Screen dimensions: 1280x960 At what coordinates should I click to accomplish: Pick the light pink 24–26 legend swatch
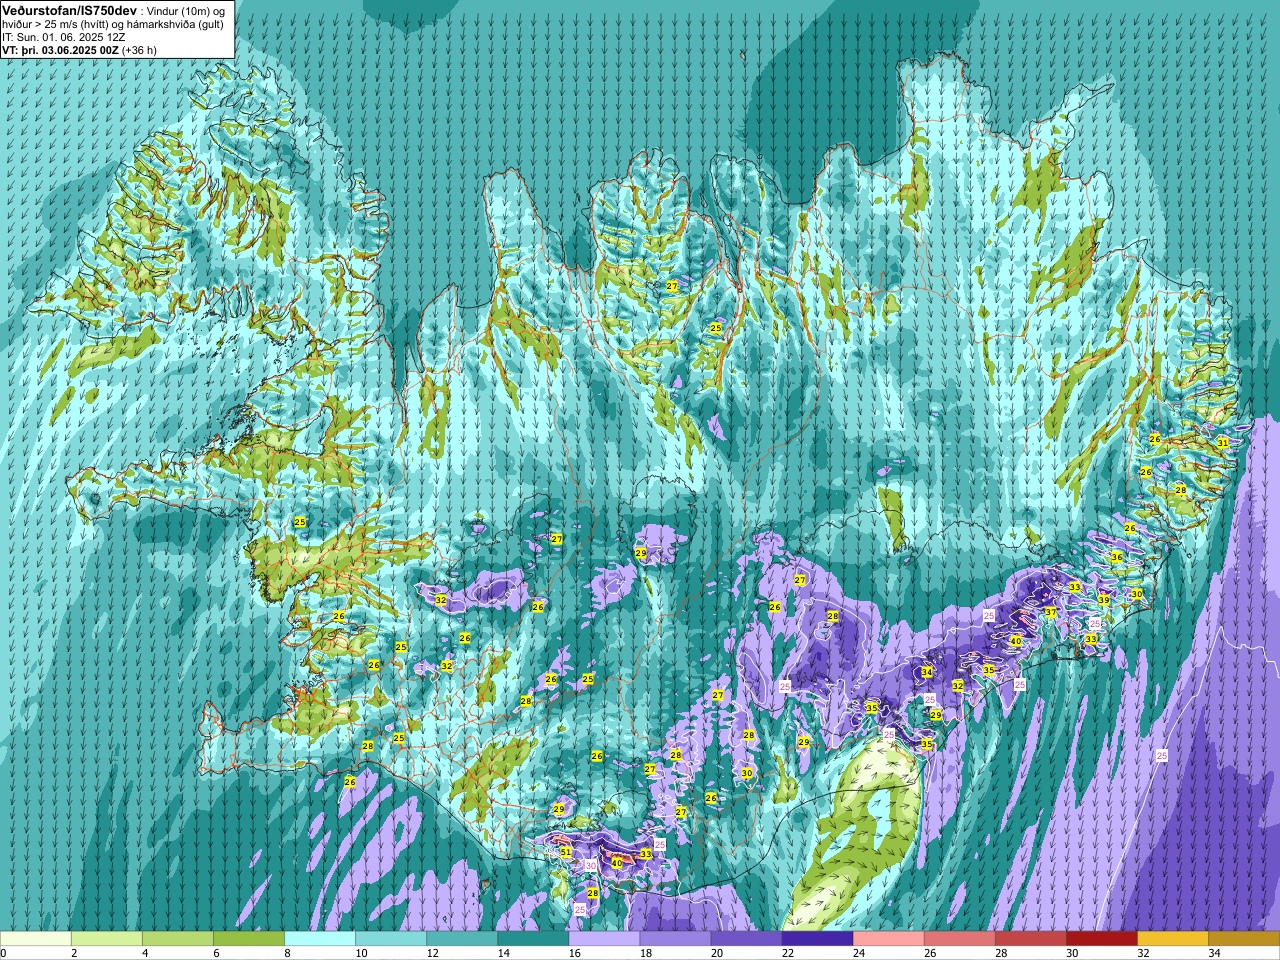pos(888,939)
